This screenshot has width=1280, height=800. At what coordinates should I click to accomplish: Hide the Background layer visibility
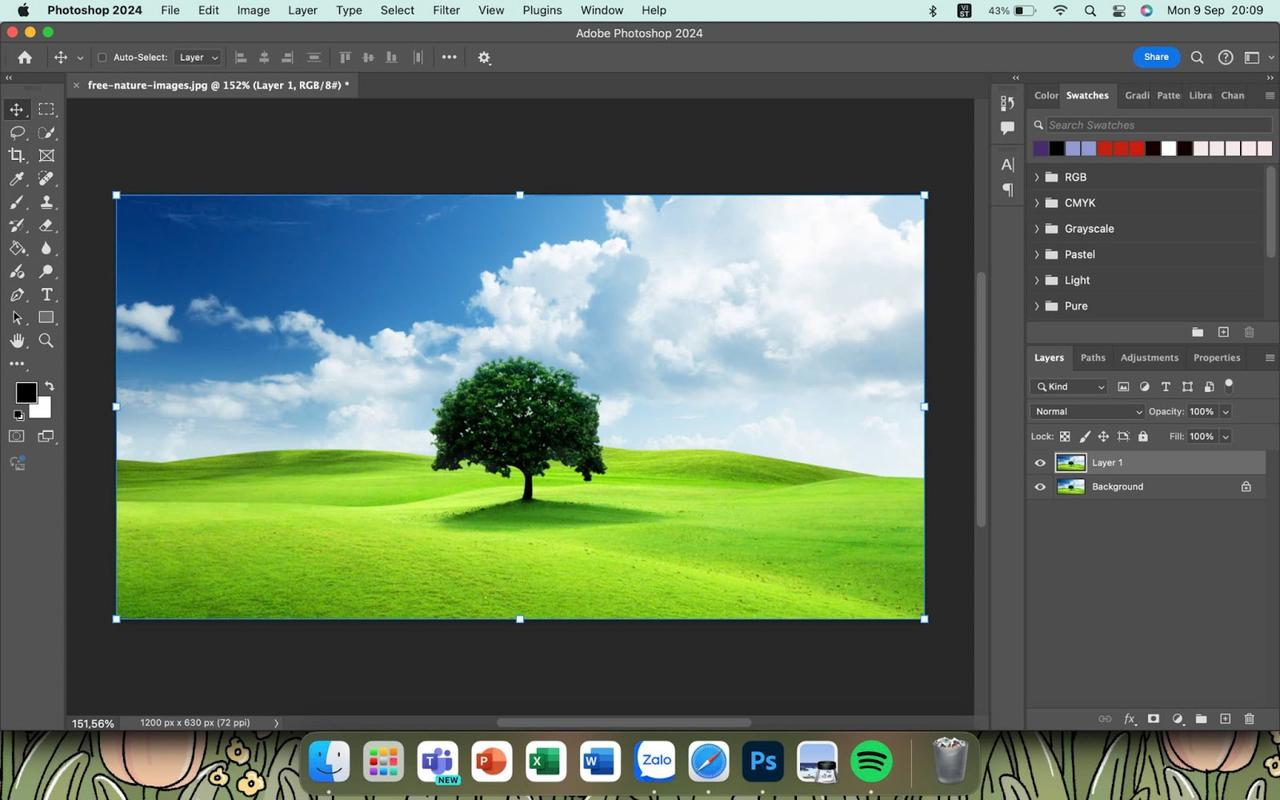tap(1040, 487)
